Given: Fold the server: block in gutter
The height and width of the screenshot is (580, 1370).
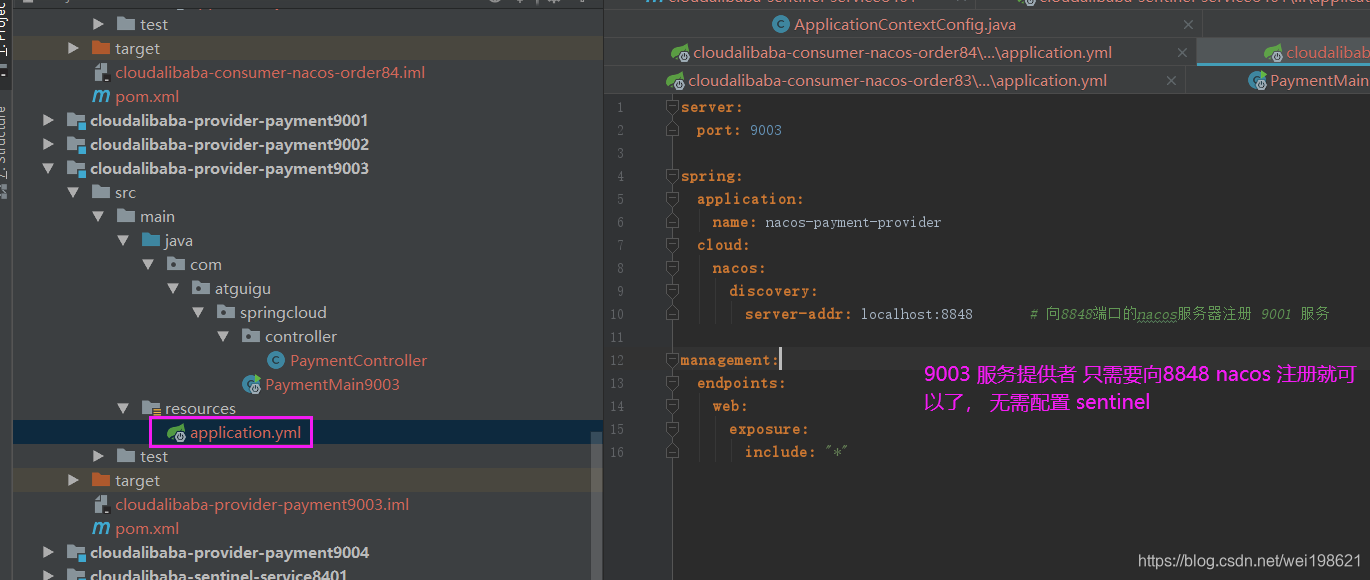Looking at the screenshot, I should 673,107.
